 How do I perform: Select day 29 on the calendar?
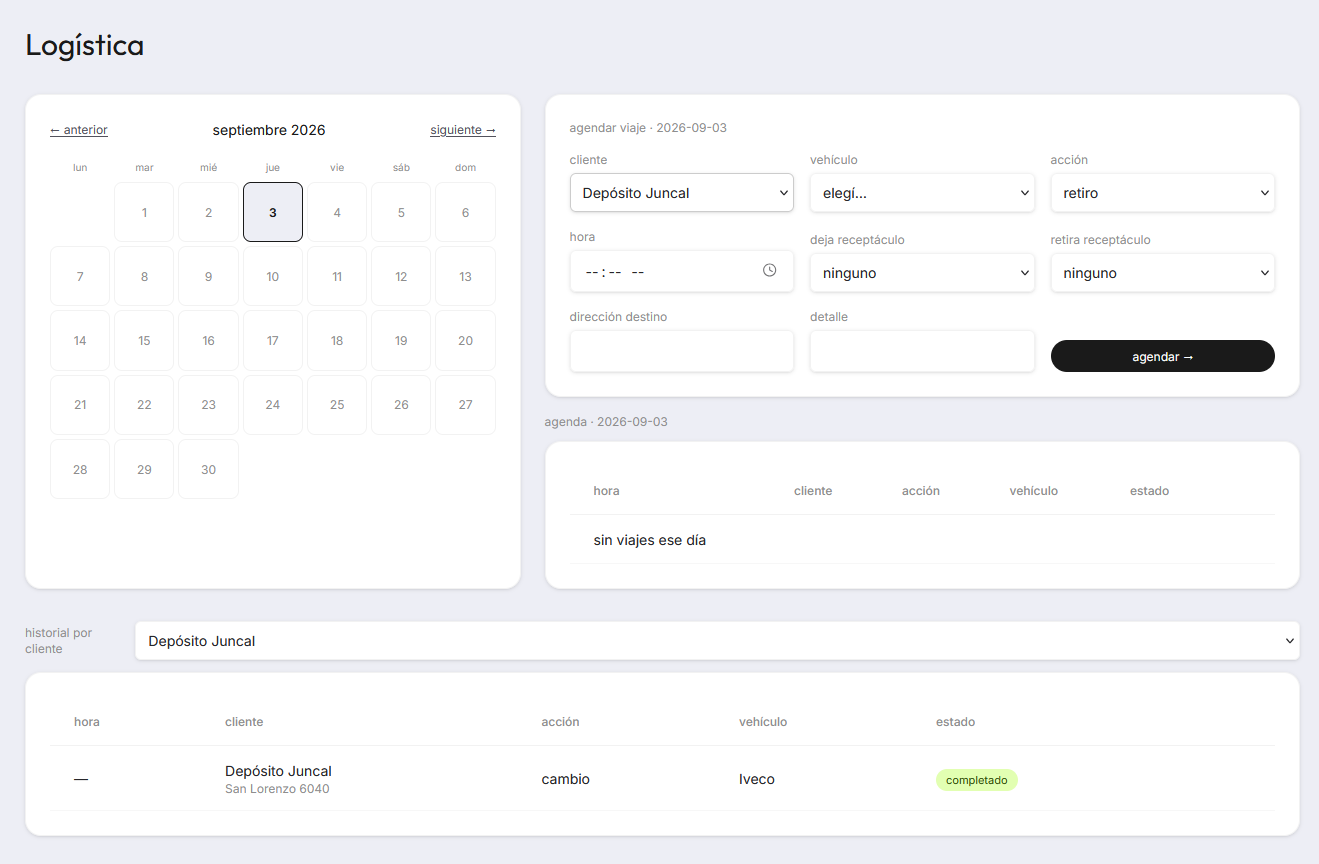(x=144, y=469)
